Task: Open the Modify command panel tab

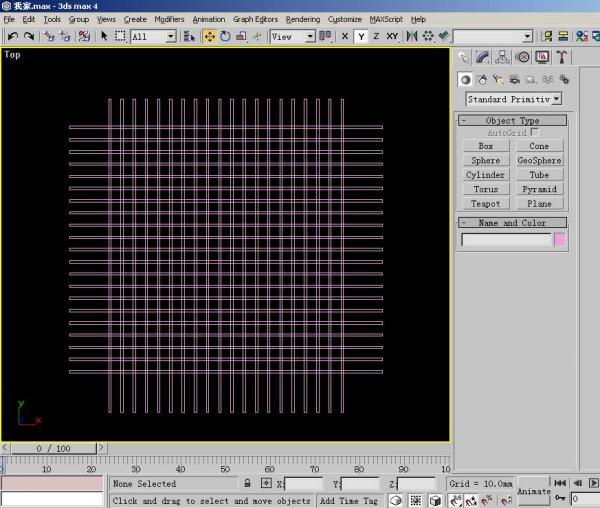Action: click(483, 57)
